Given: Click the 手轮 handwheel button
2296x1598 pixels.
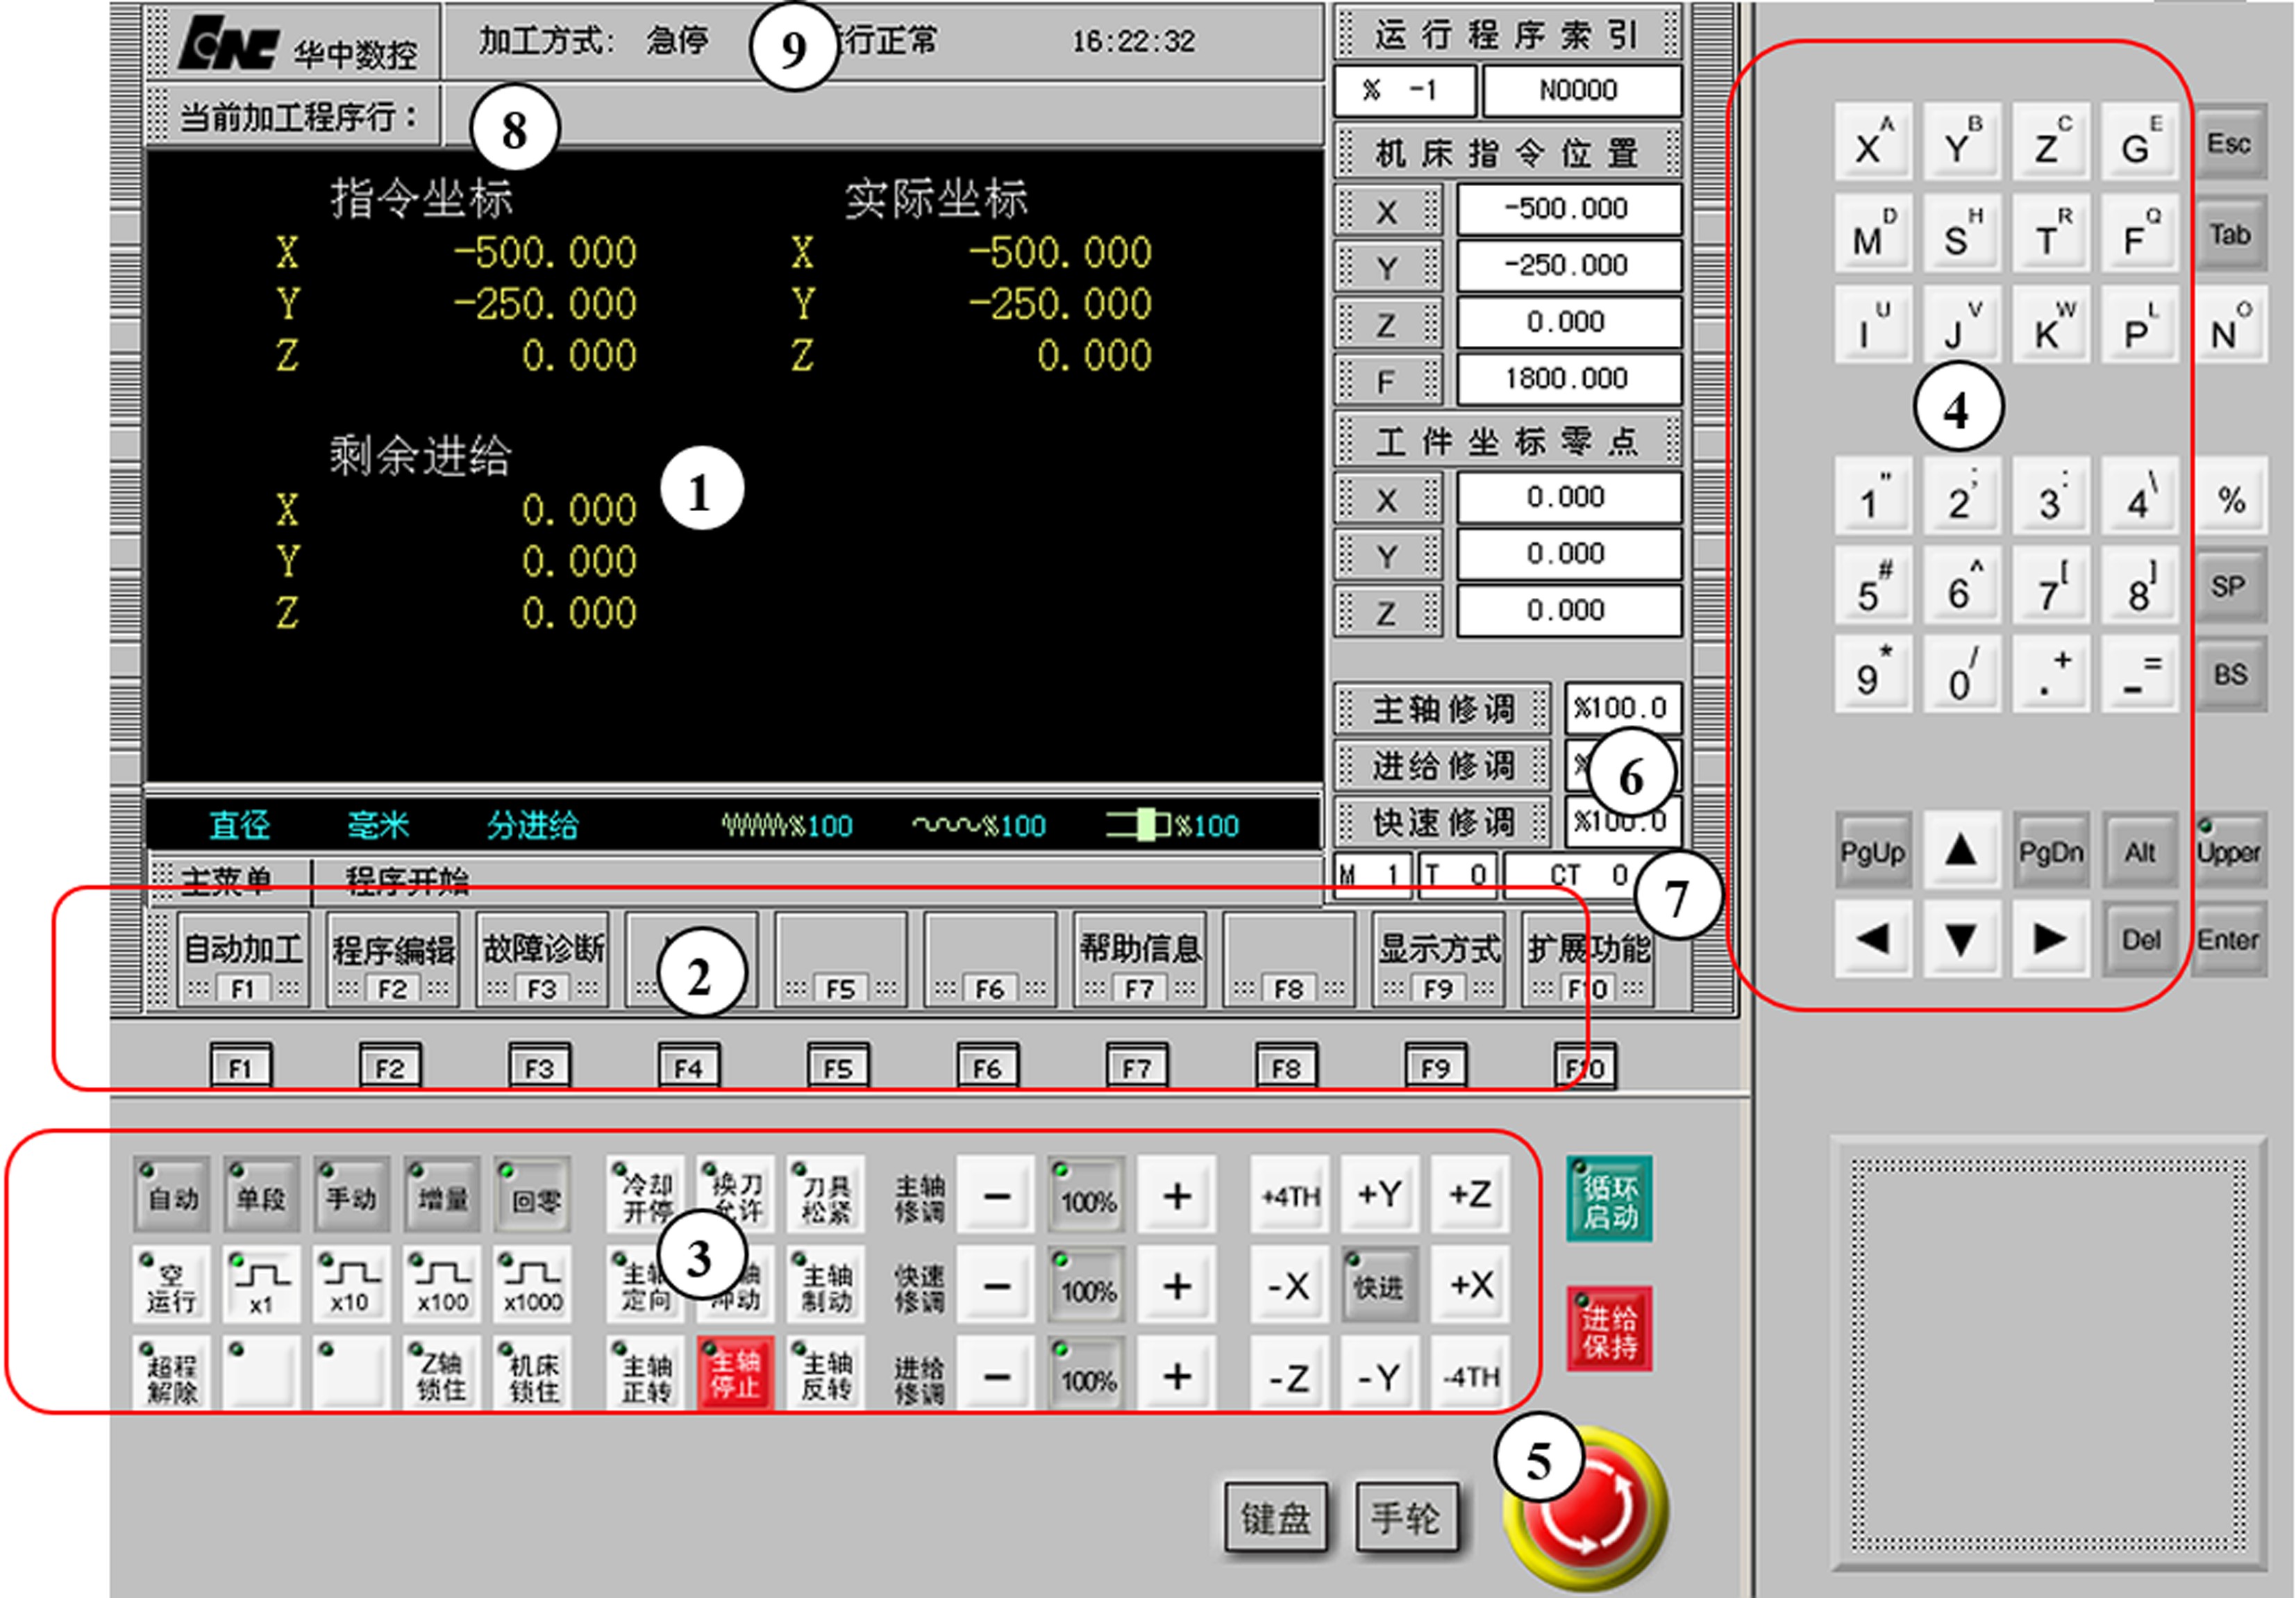Looking at the screenshot, I should coord(1406,1517).
